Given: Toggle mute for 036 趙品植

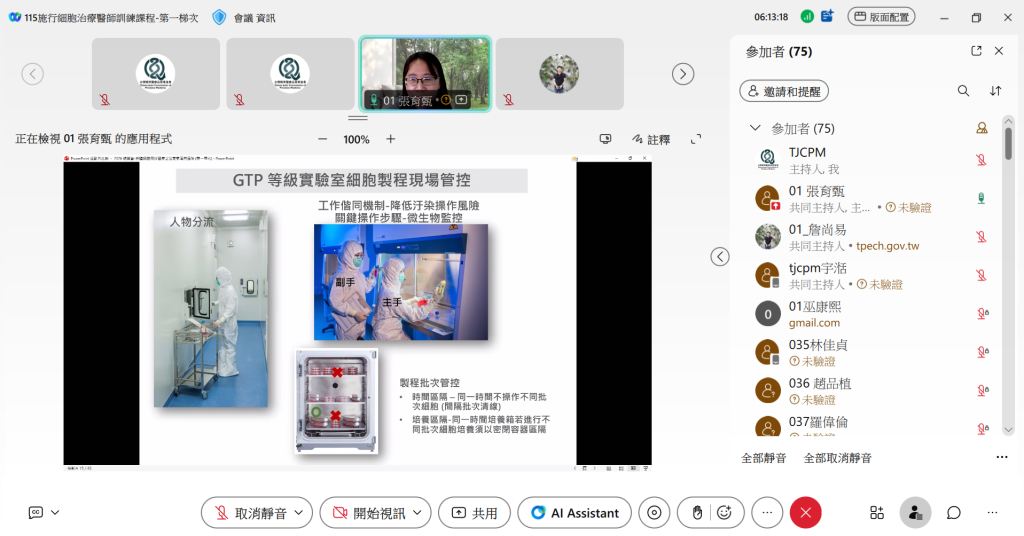Looking at the screenshot, I should click(x=982, y=391).
